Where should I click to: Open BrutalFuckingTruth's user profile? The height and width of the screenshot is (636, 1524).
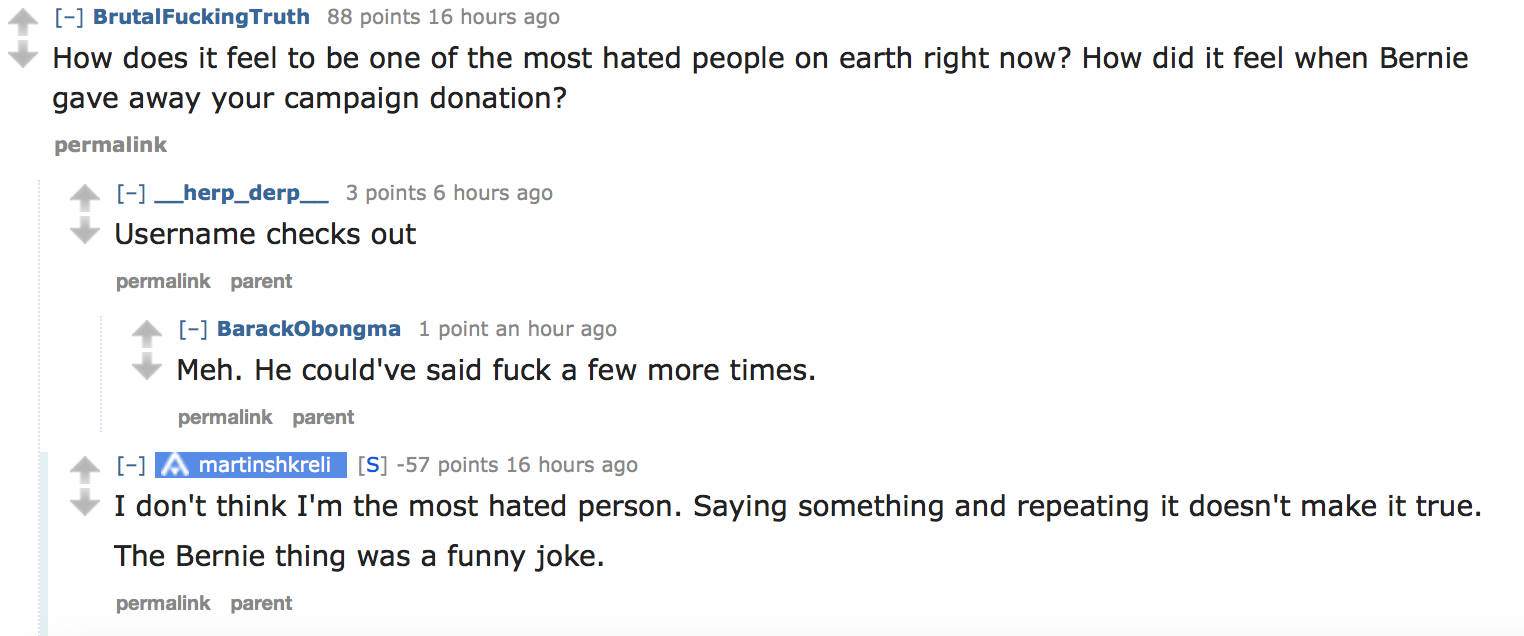[201, 17]
